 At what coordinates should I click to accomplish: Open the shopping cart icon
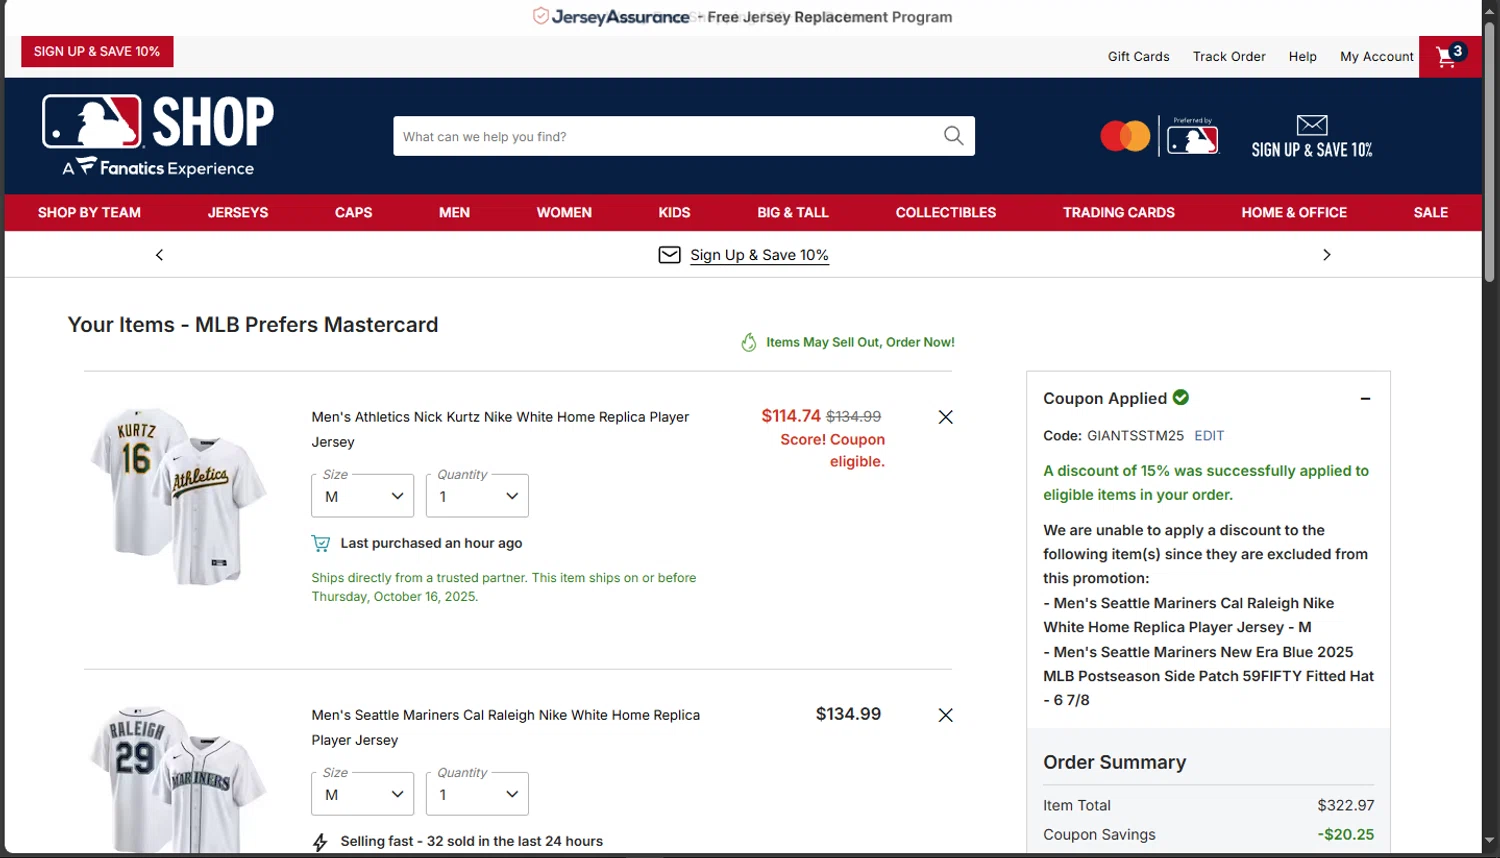(1450, 57)
